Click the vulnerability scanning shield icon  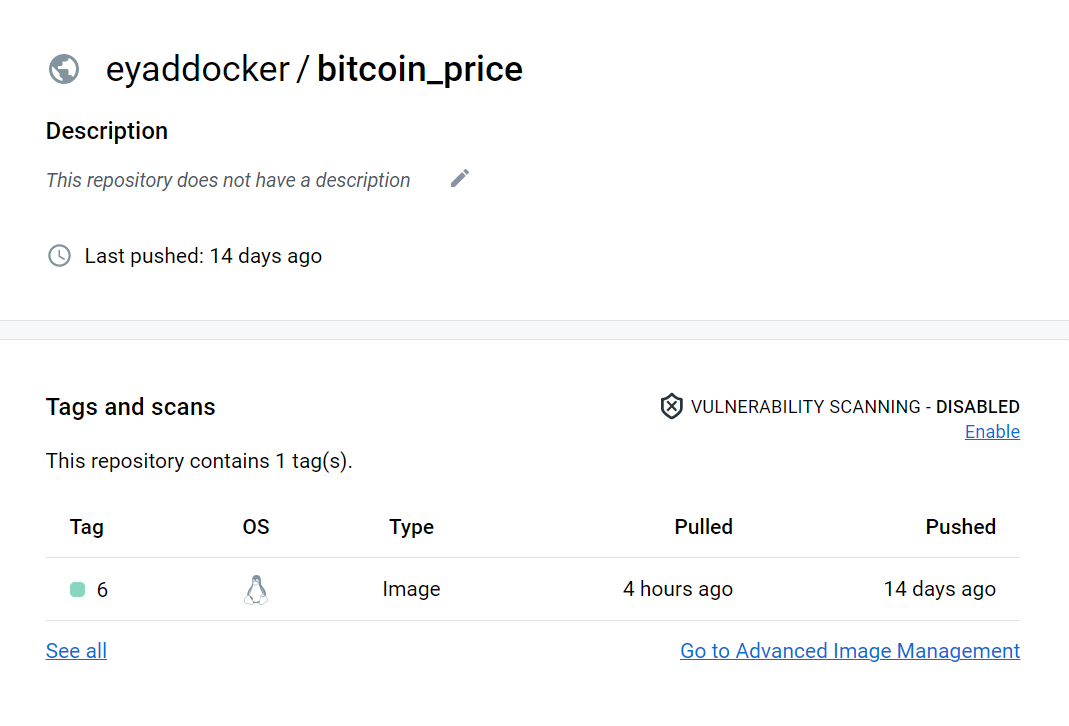click(671, 406)
